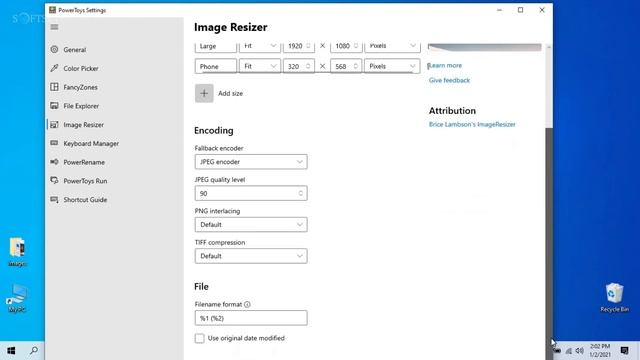Click the Add size label

tap(231, 93)
